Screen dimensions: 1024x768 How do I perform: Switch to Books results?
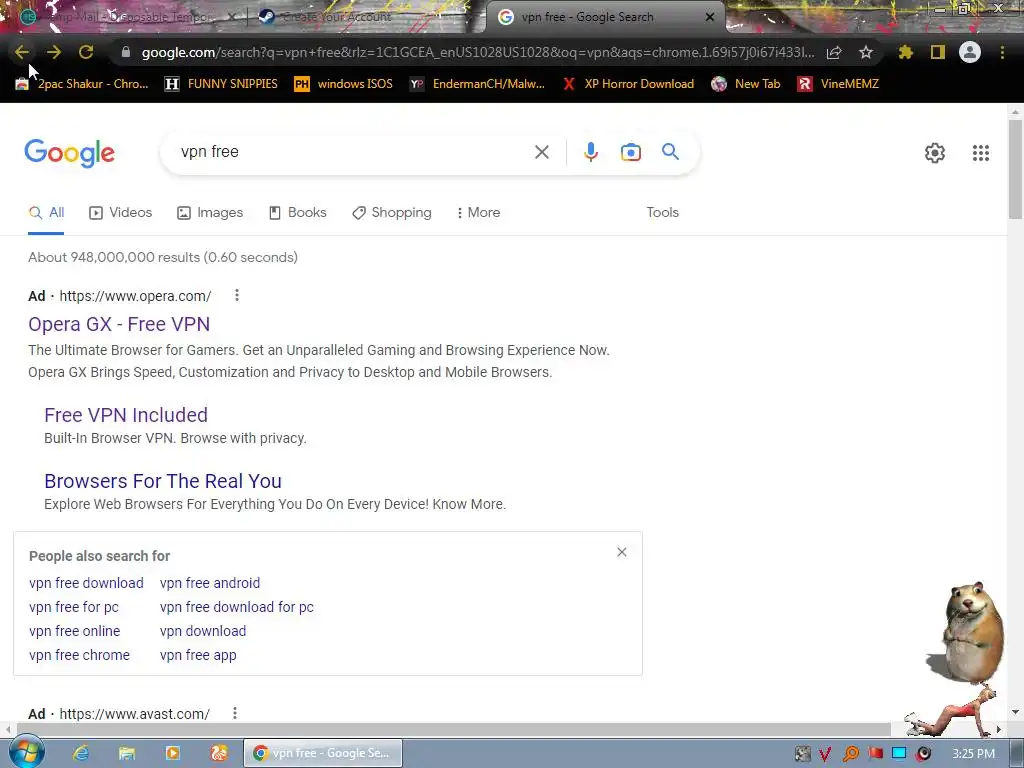click(x=298, y=213)
